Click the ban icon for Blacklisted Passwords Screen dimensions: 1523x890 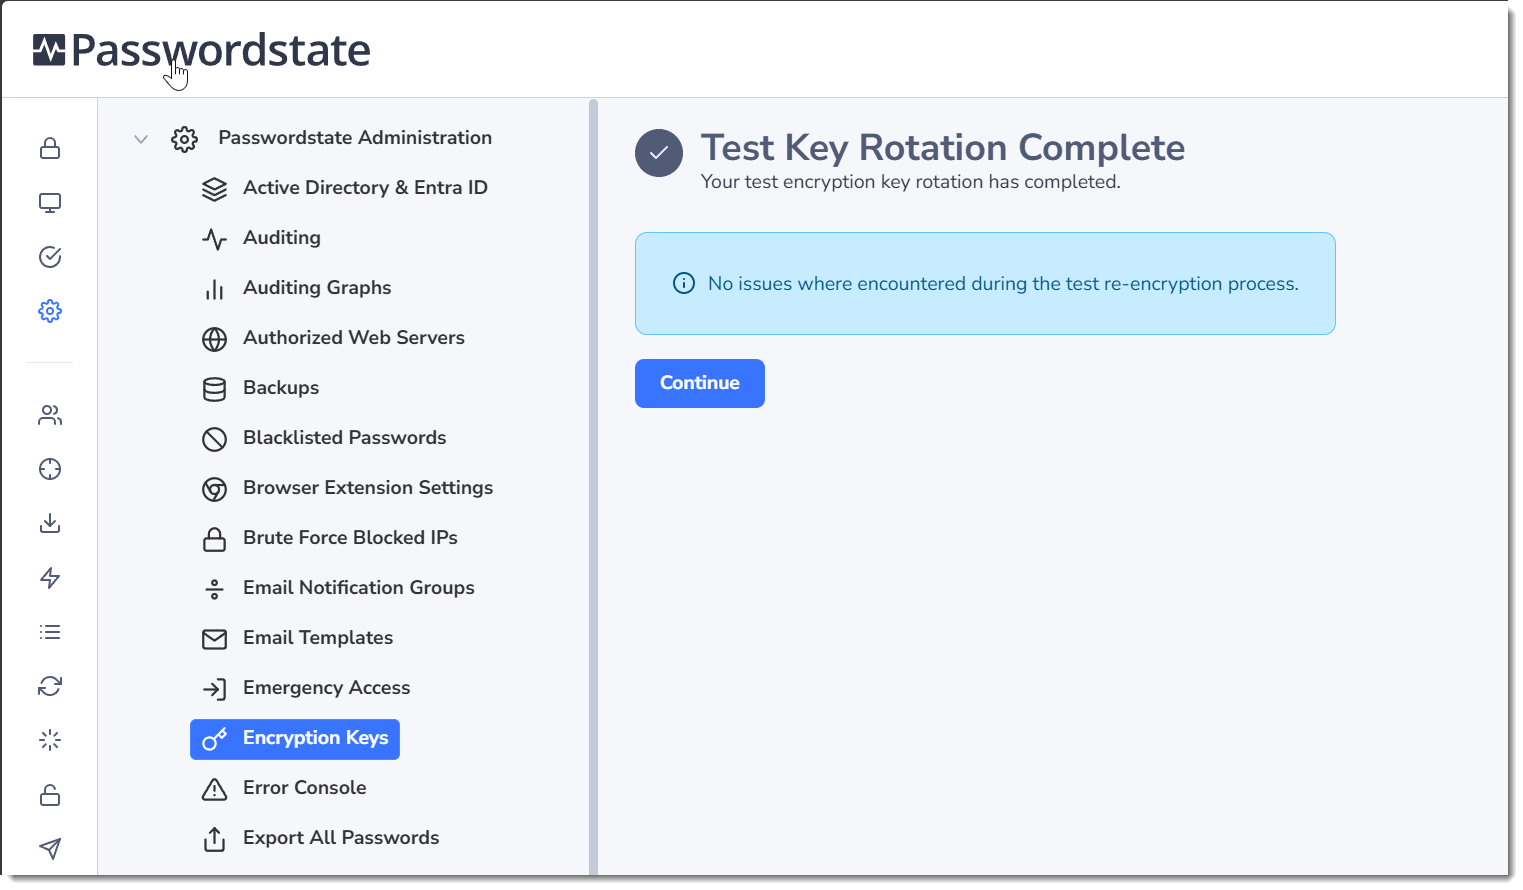coord(214,439)
